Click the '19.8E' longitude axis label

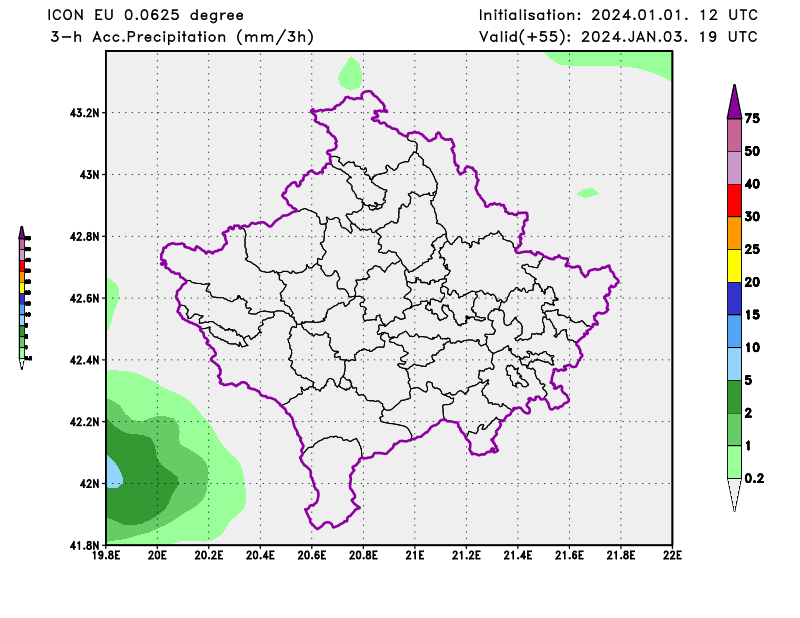(x=106, y=555)
